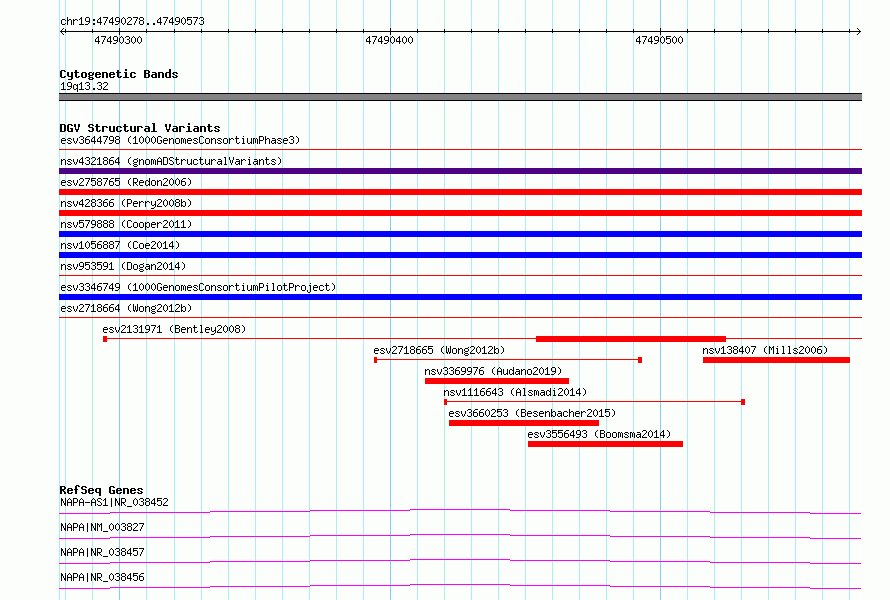Click ruler tick label 47490400
890x600 pixels.
pyautogui.click(x=389, y=40)
